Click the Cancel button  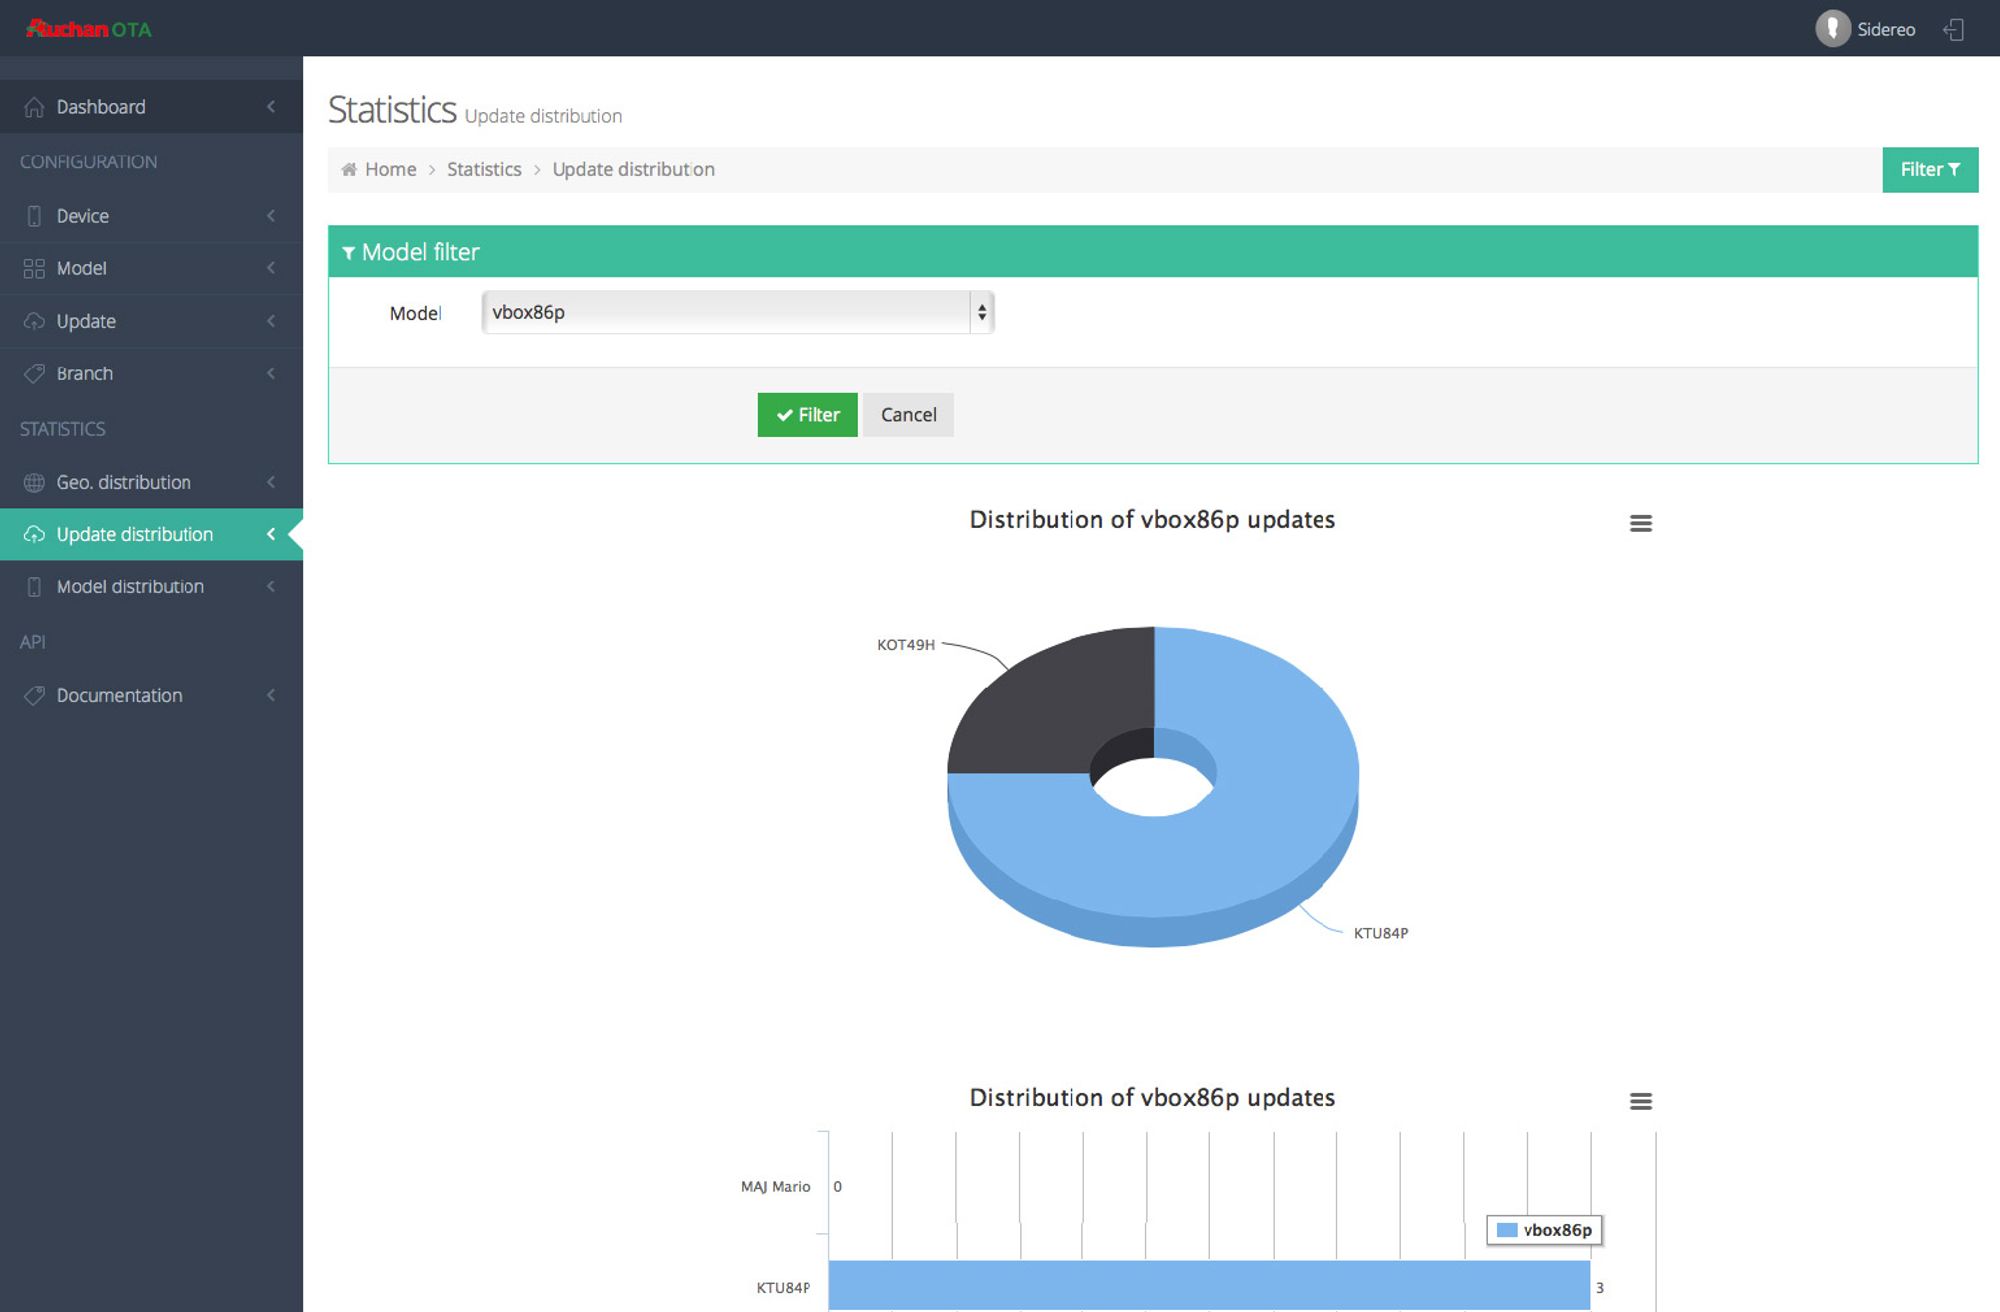click(908, 415)
